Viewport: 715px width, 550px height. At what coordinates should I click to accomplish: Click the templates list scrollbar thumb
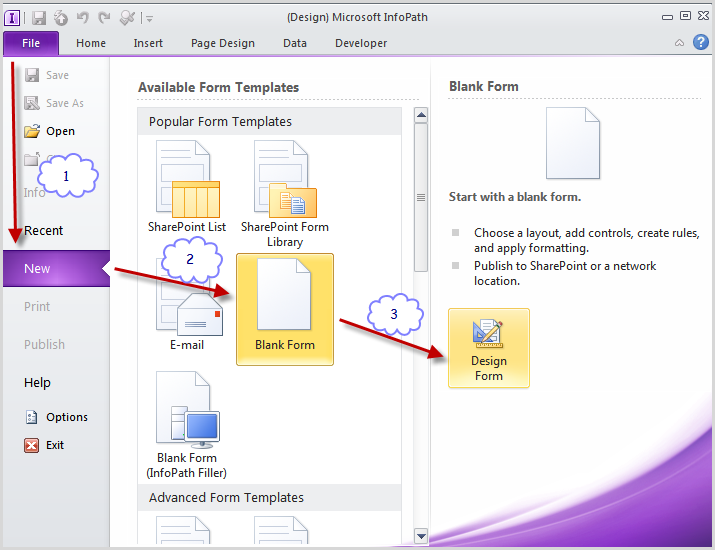click(x=421, y=197)
